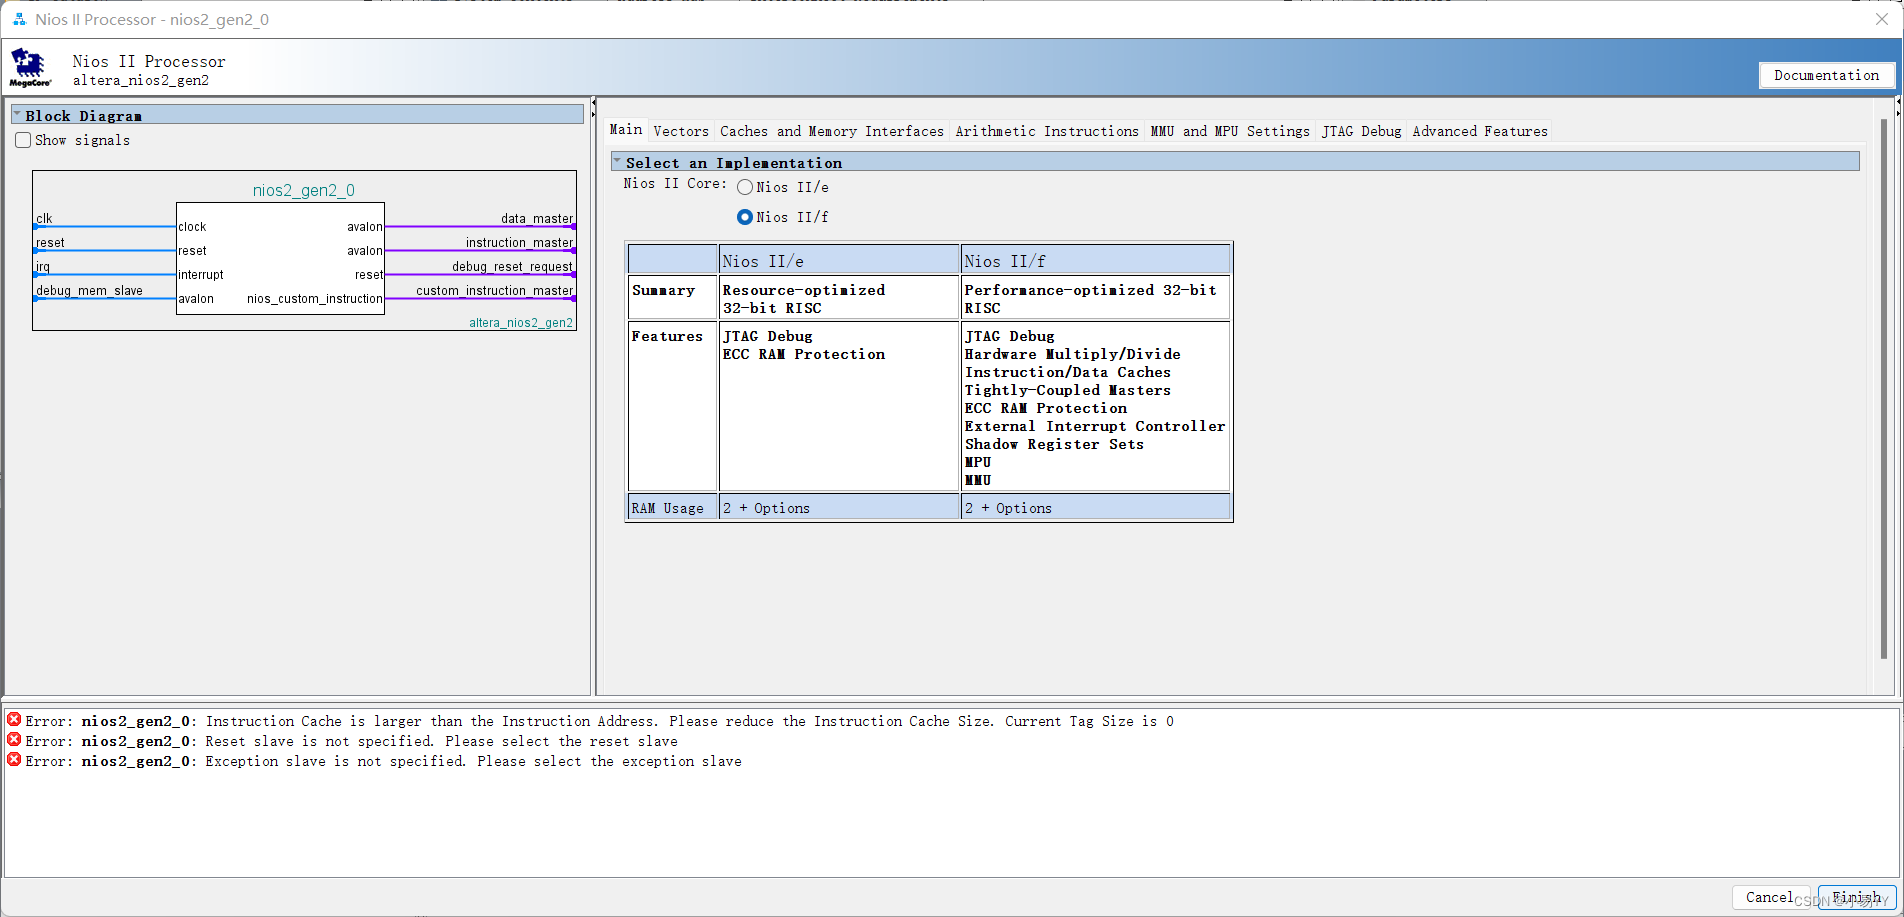This screenshot has height=917, width=1904.
Task: Click the Features row label
Action: [667, 336]
